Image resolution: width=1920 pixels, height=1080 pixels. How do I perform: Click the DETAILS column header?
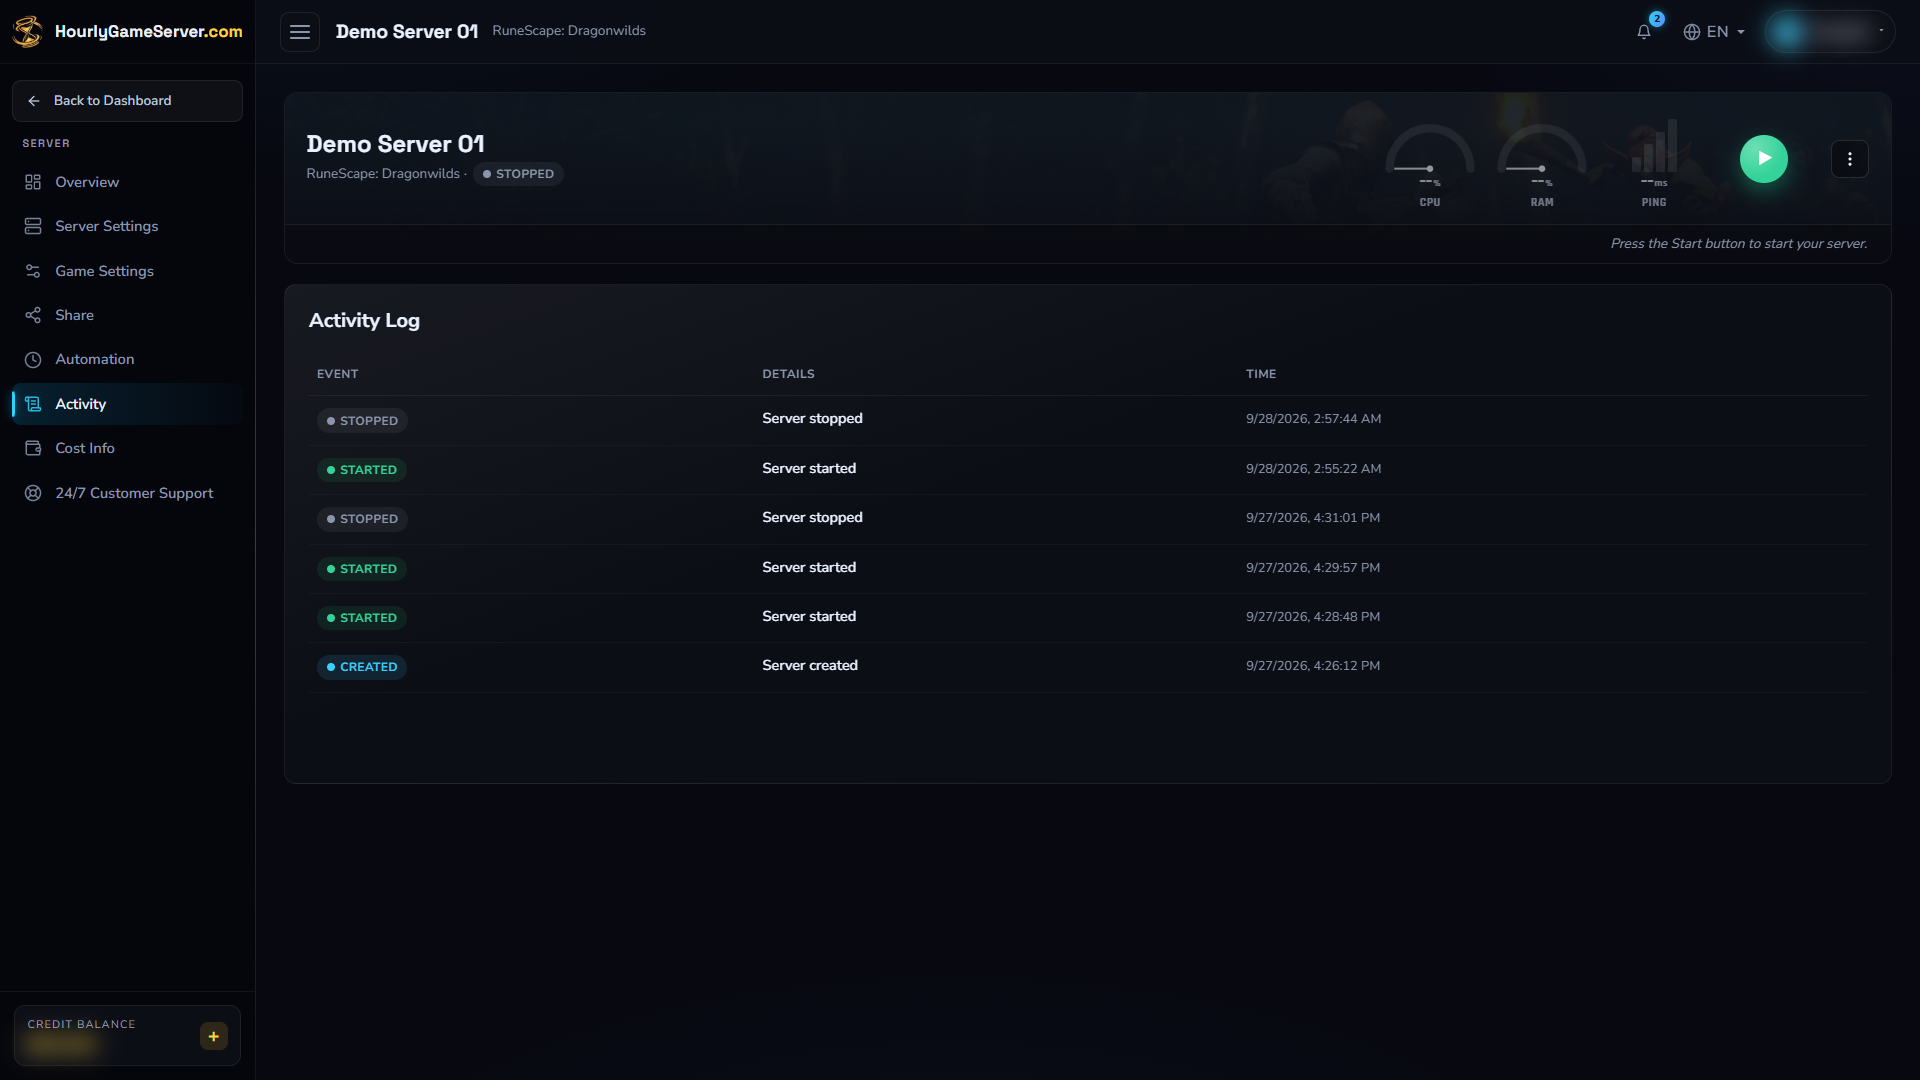[x=788, y=374]
